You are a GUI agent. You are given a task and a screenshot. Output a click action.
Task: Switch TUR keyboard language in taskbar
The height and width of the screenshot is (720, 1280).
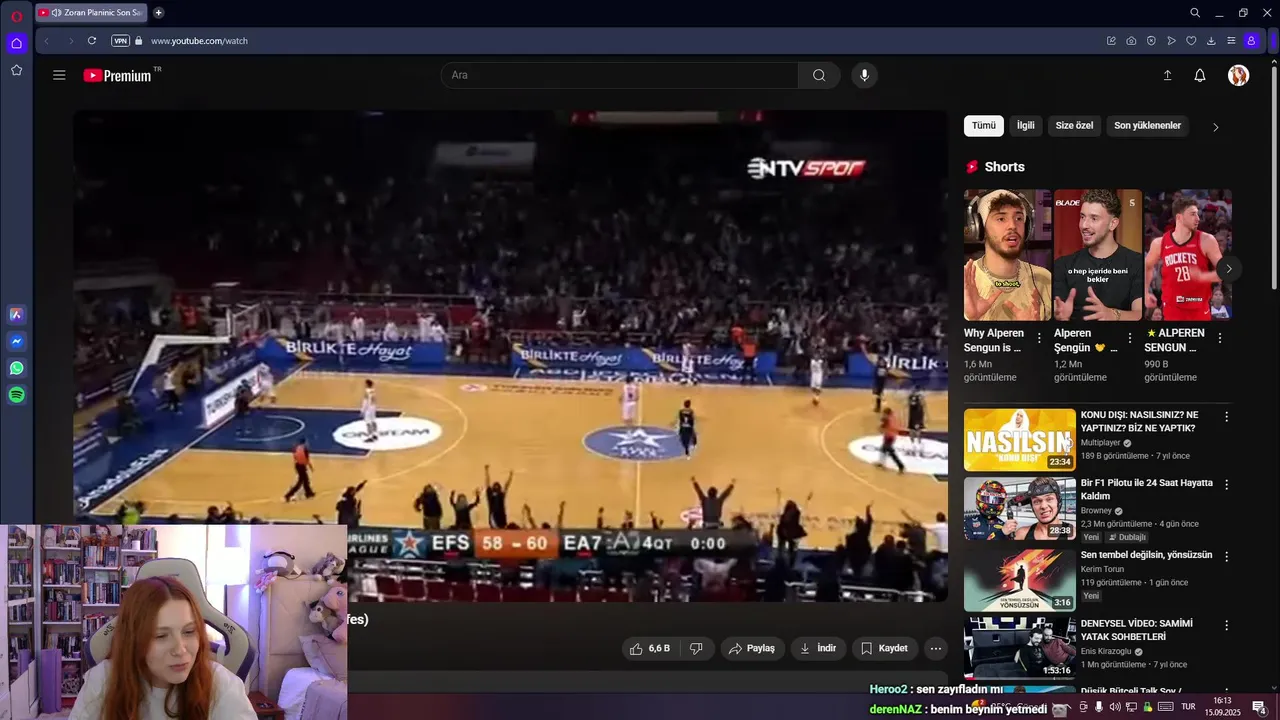coord(1188,707)
